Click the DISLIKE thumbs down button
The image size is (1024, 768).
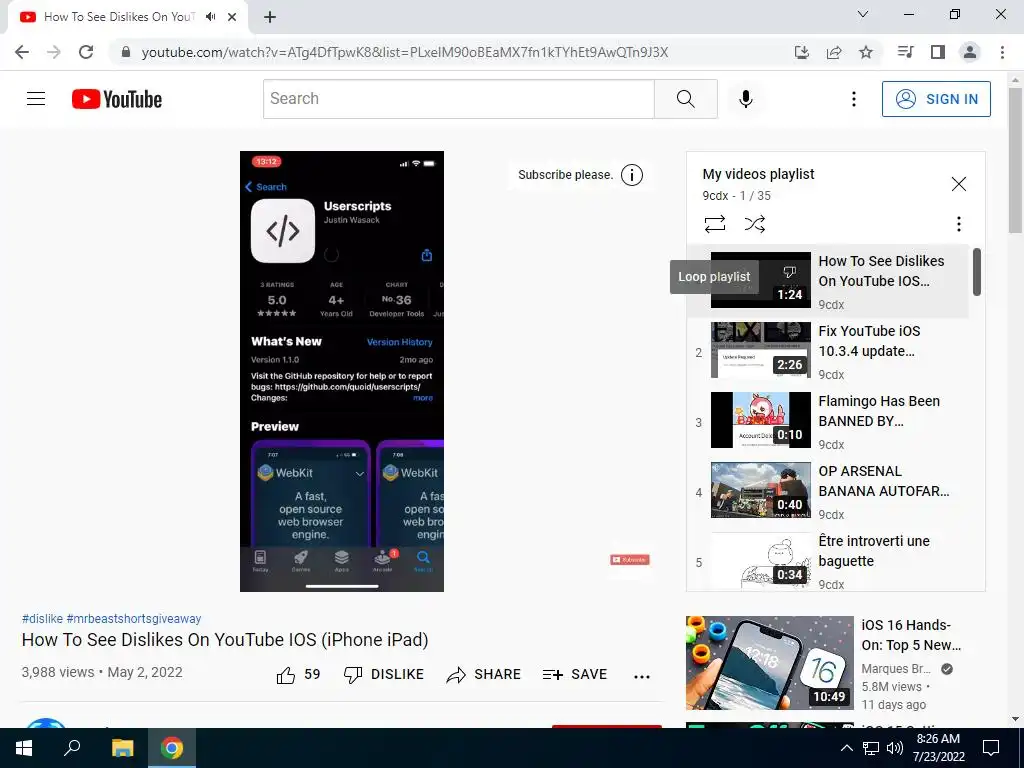pyautogui.click(x=384, y=675)
